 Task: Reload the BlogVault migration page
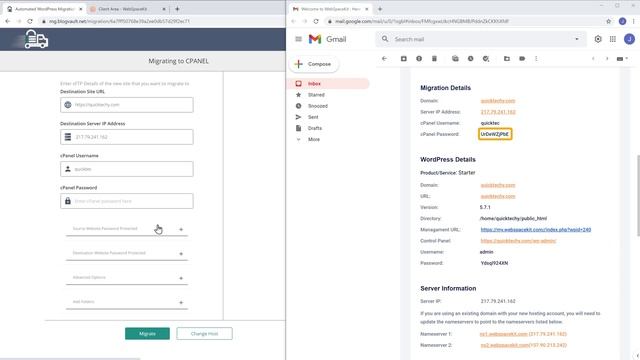(x=30, y=21)
